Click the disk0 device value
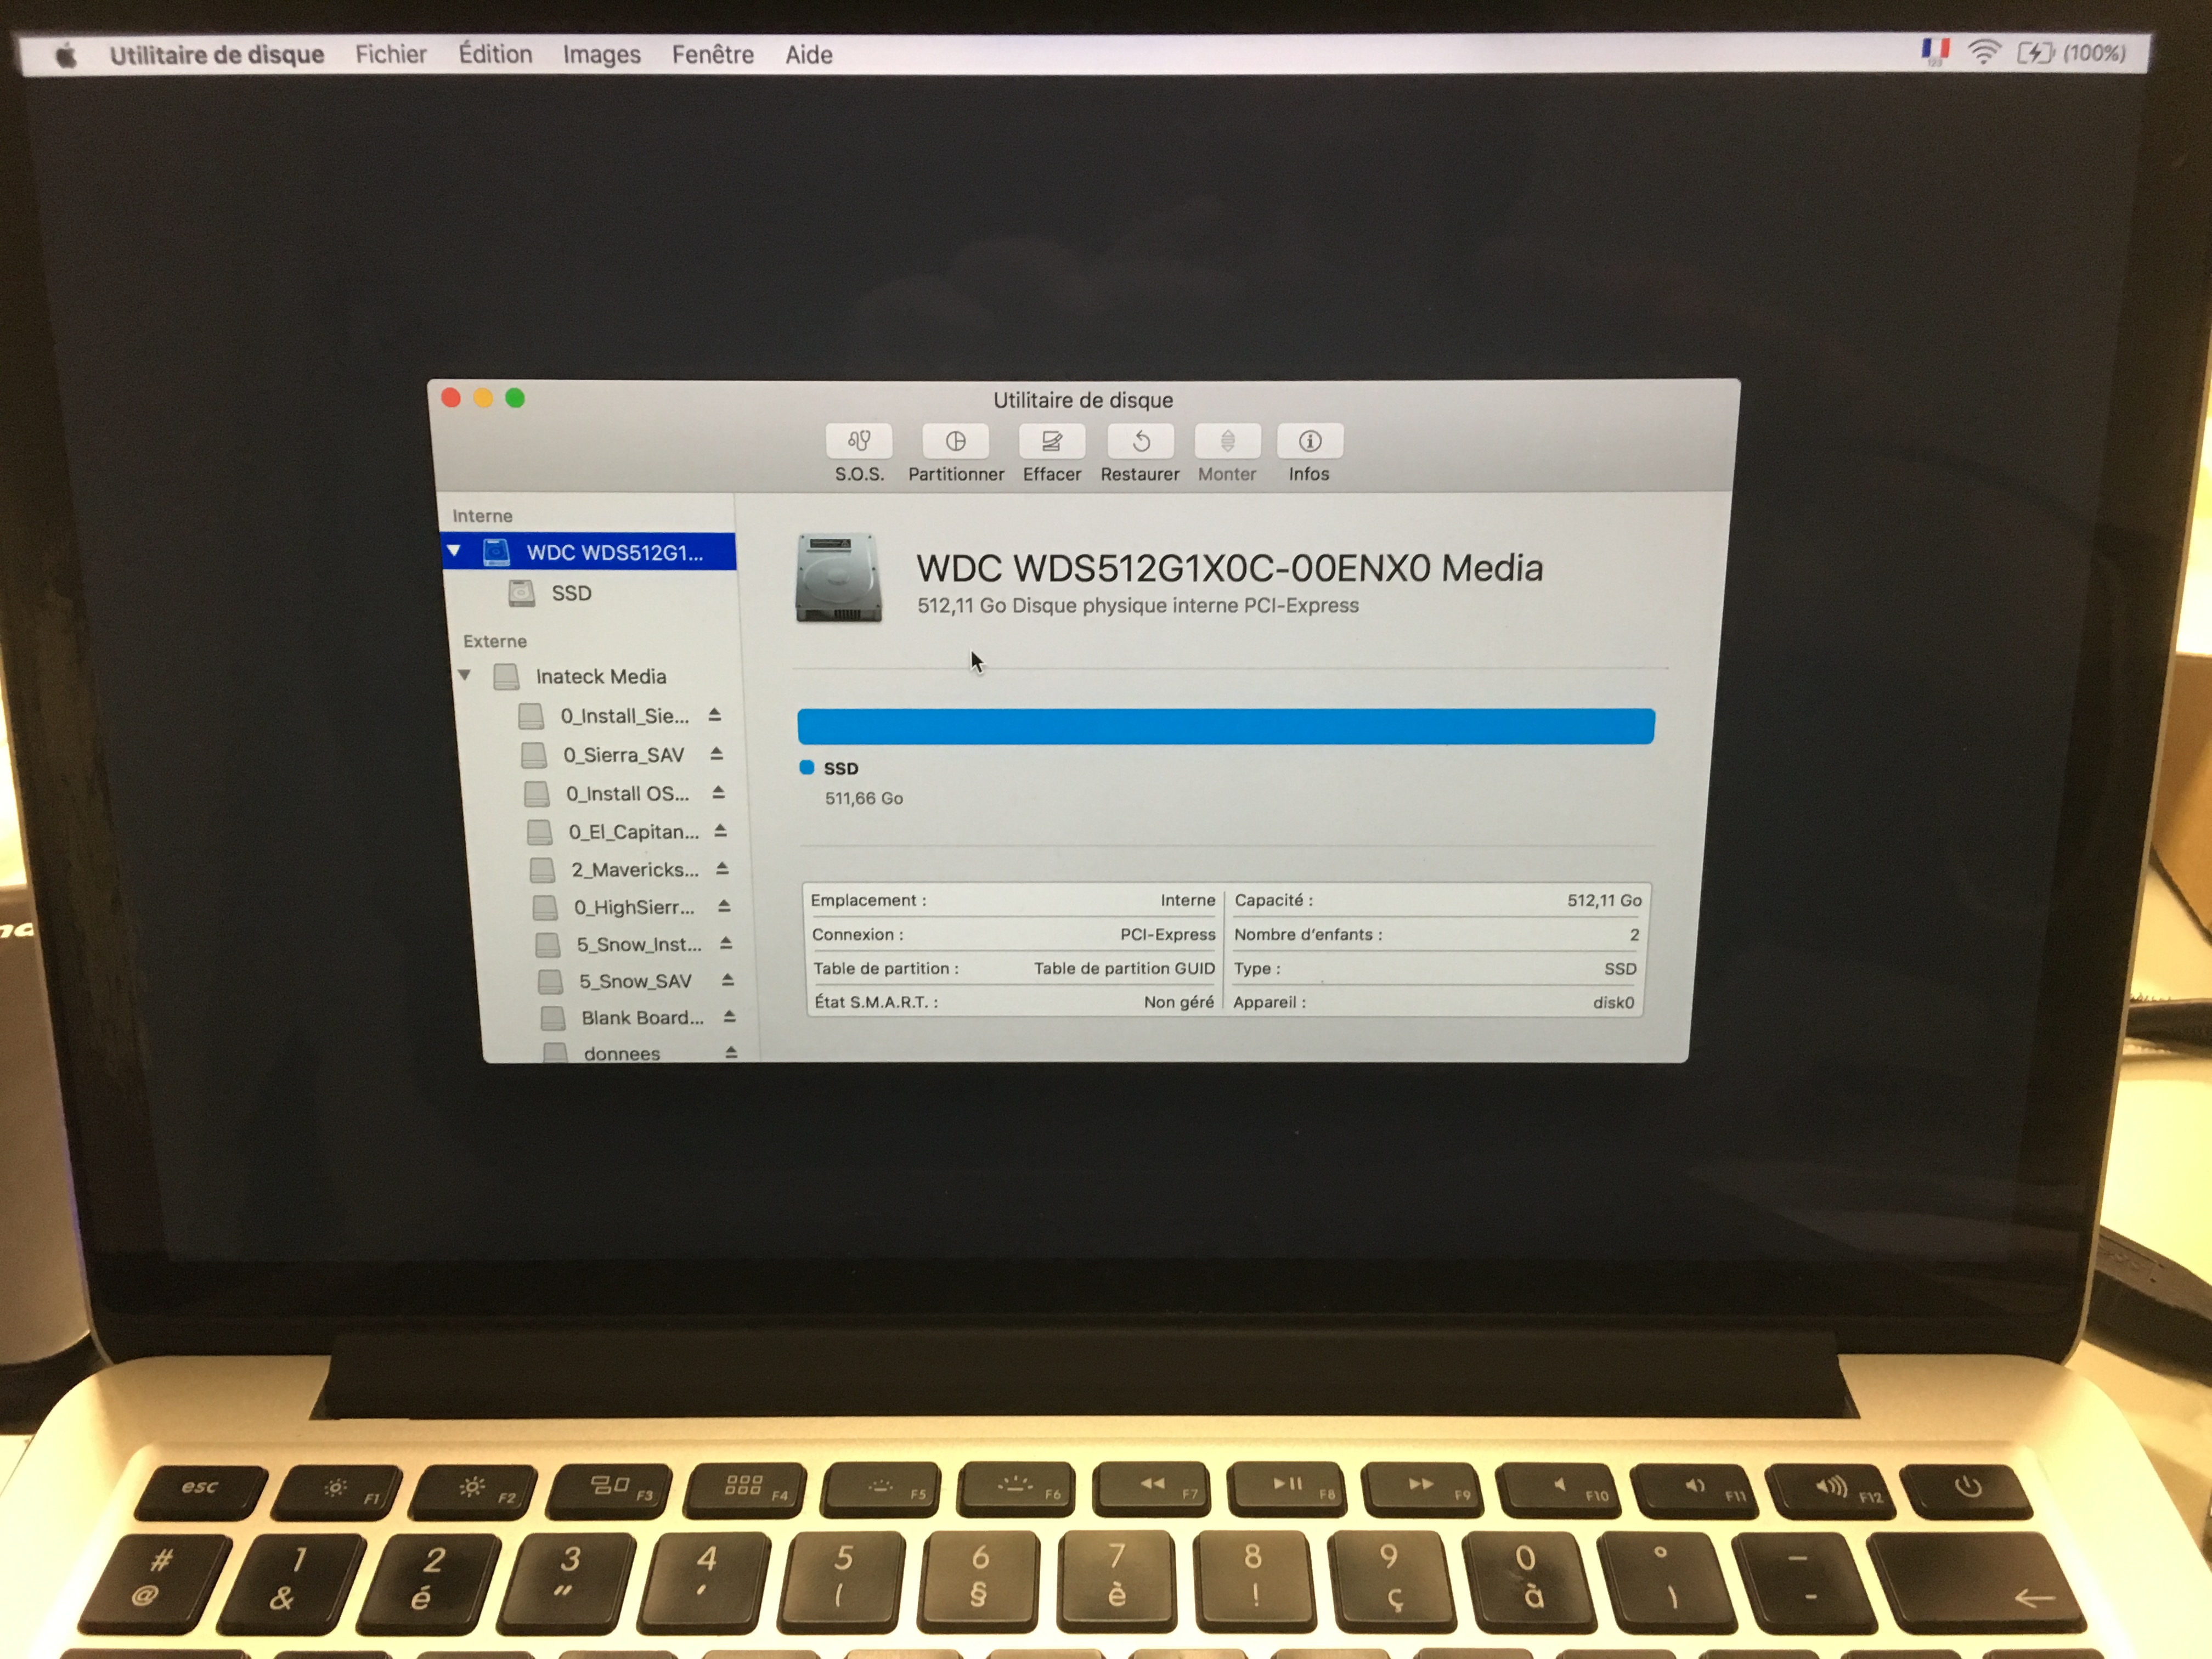2212x1659 pixels. (1613, 1002)
